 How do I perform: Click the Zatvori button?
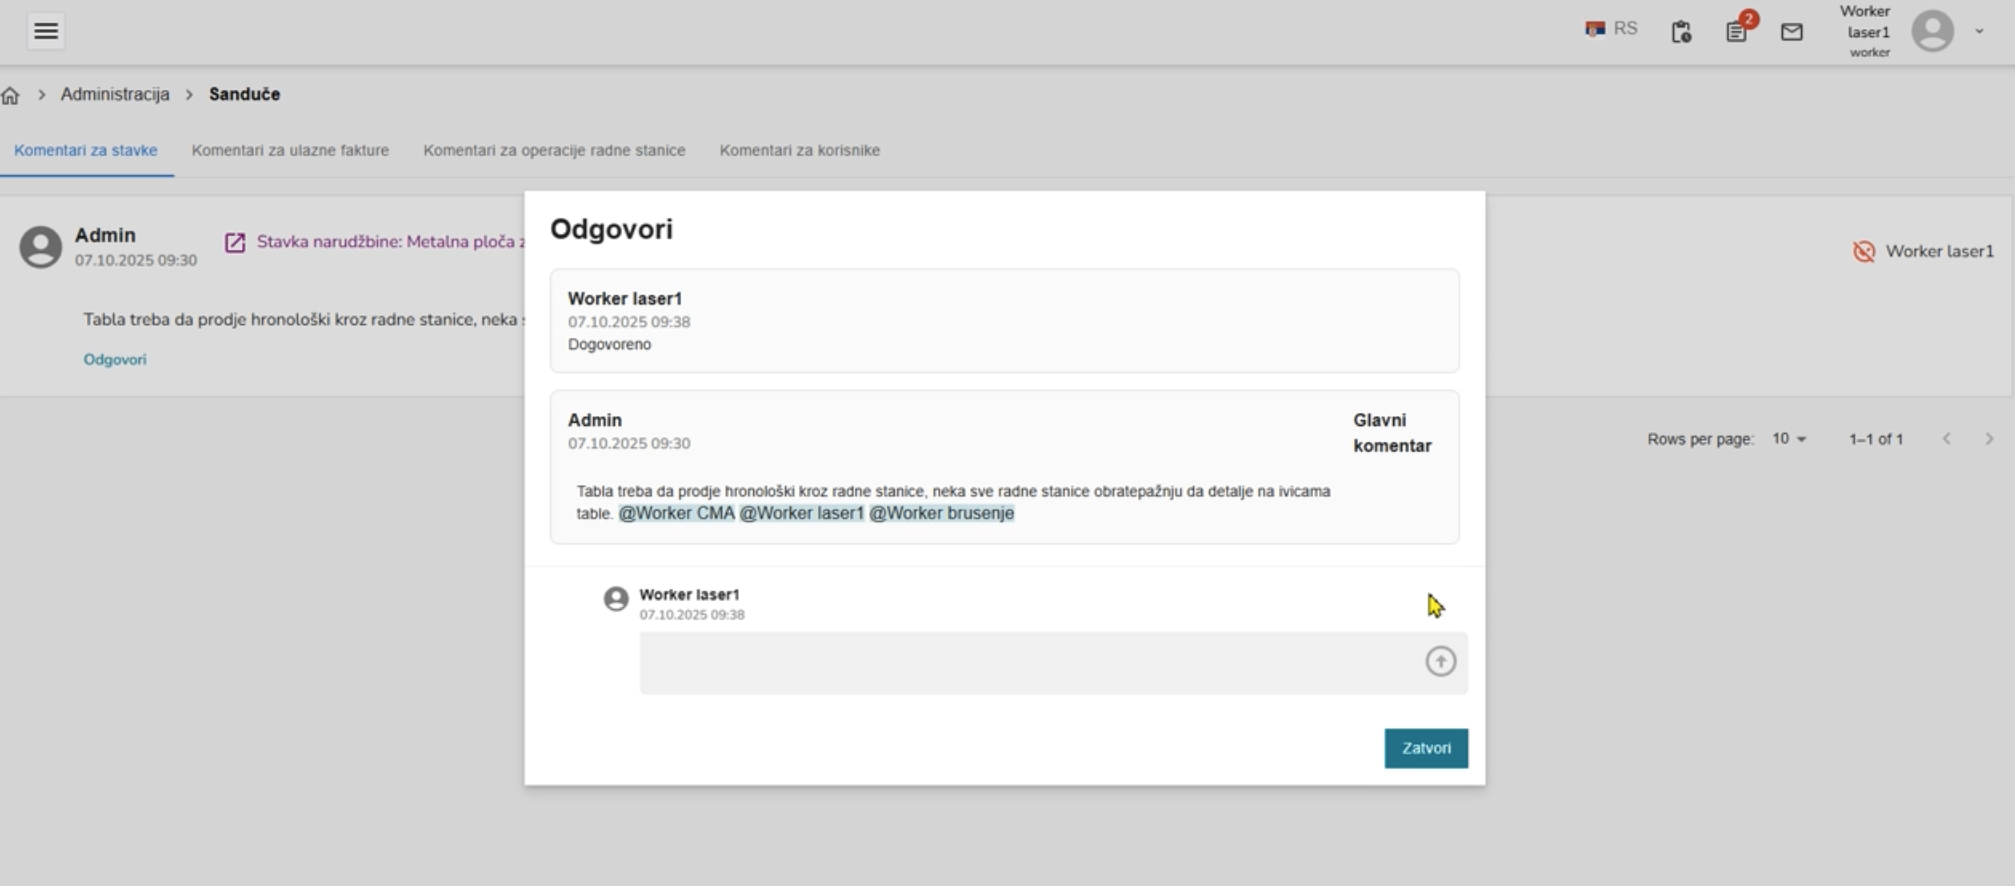1425,748
